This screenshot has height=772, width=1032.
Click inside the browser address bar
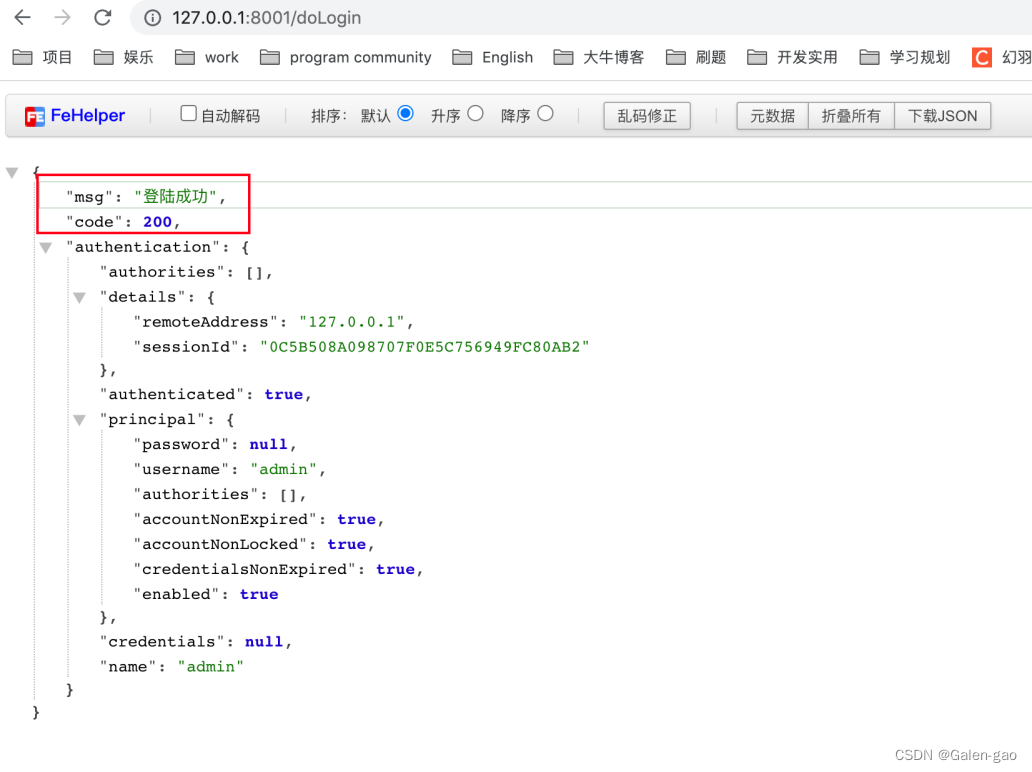[x=400, y=17]
